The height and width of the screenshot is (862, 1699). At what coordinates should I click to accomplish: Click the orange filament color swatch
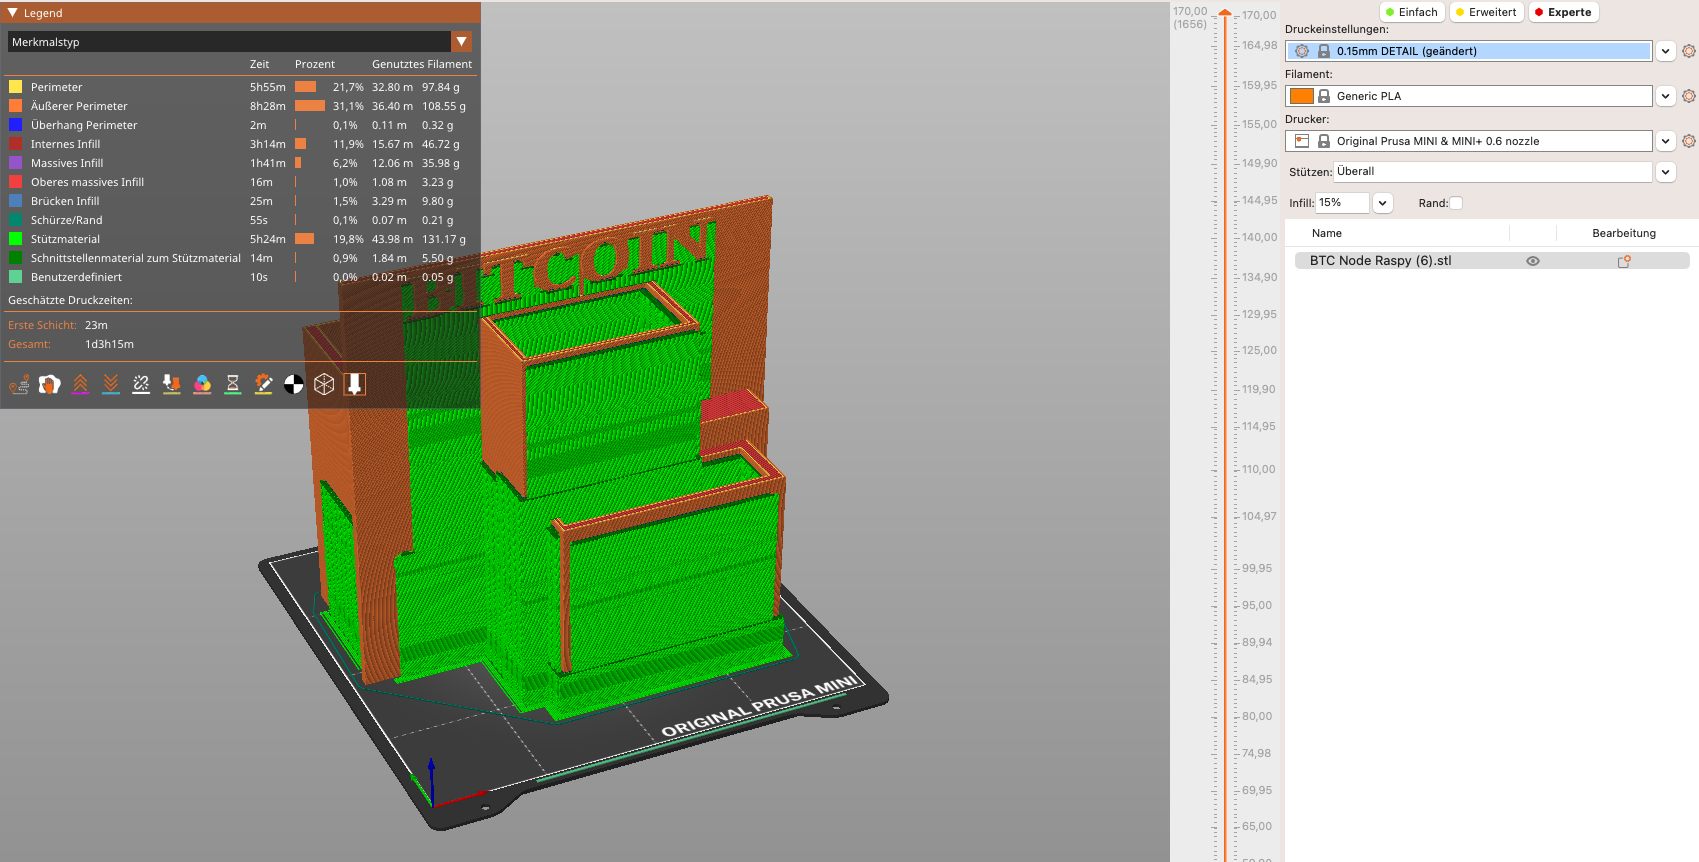point(1302,96)
